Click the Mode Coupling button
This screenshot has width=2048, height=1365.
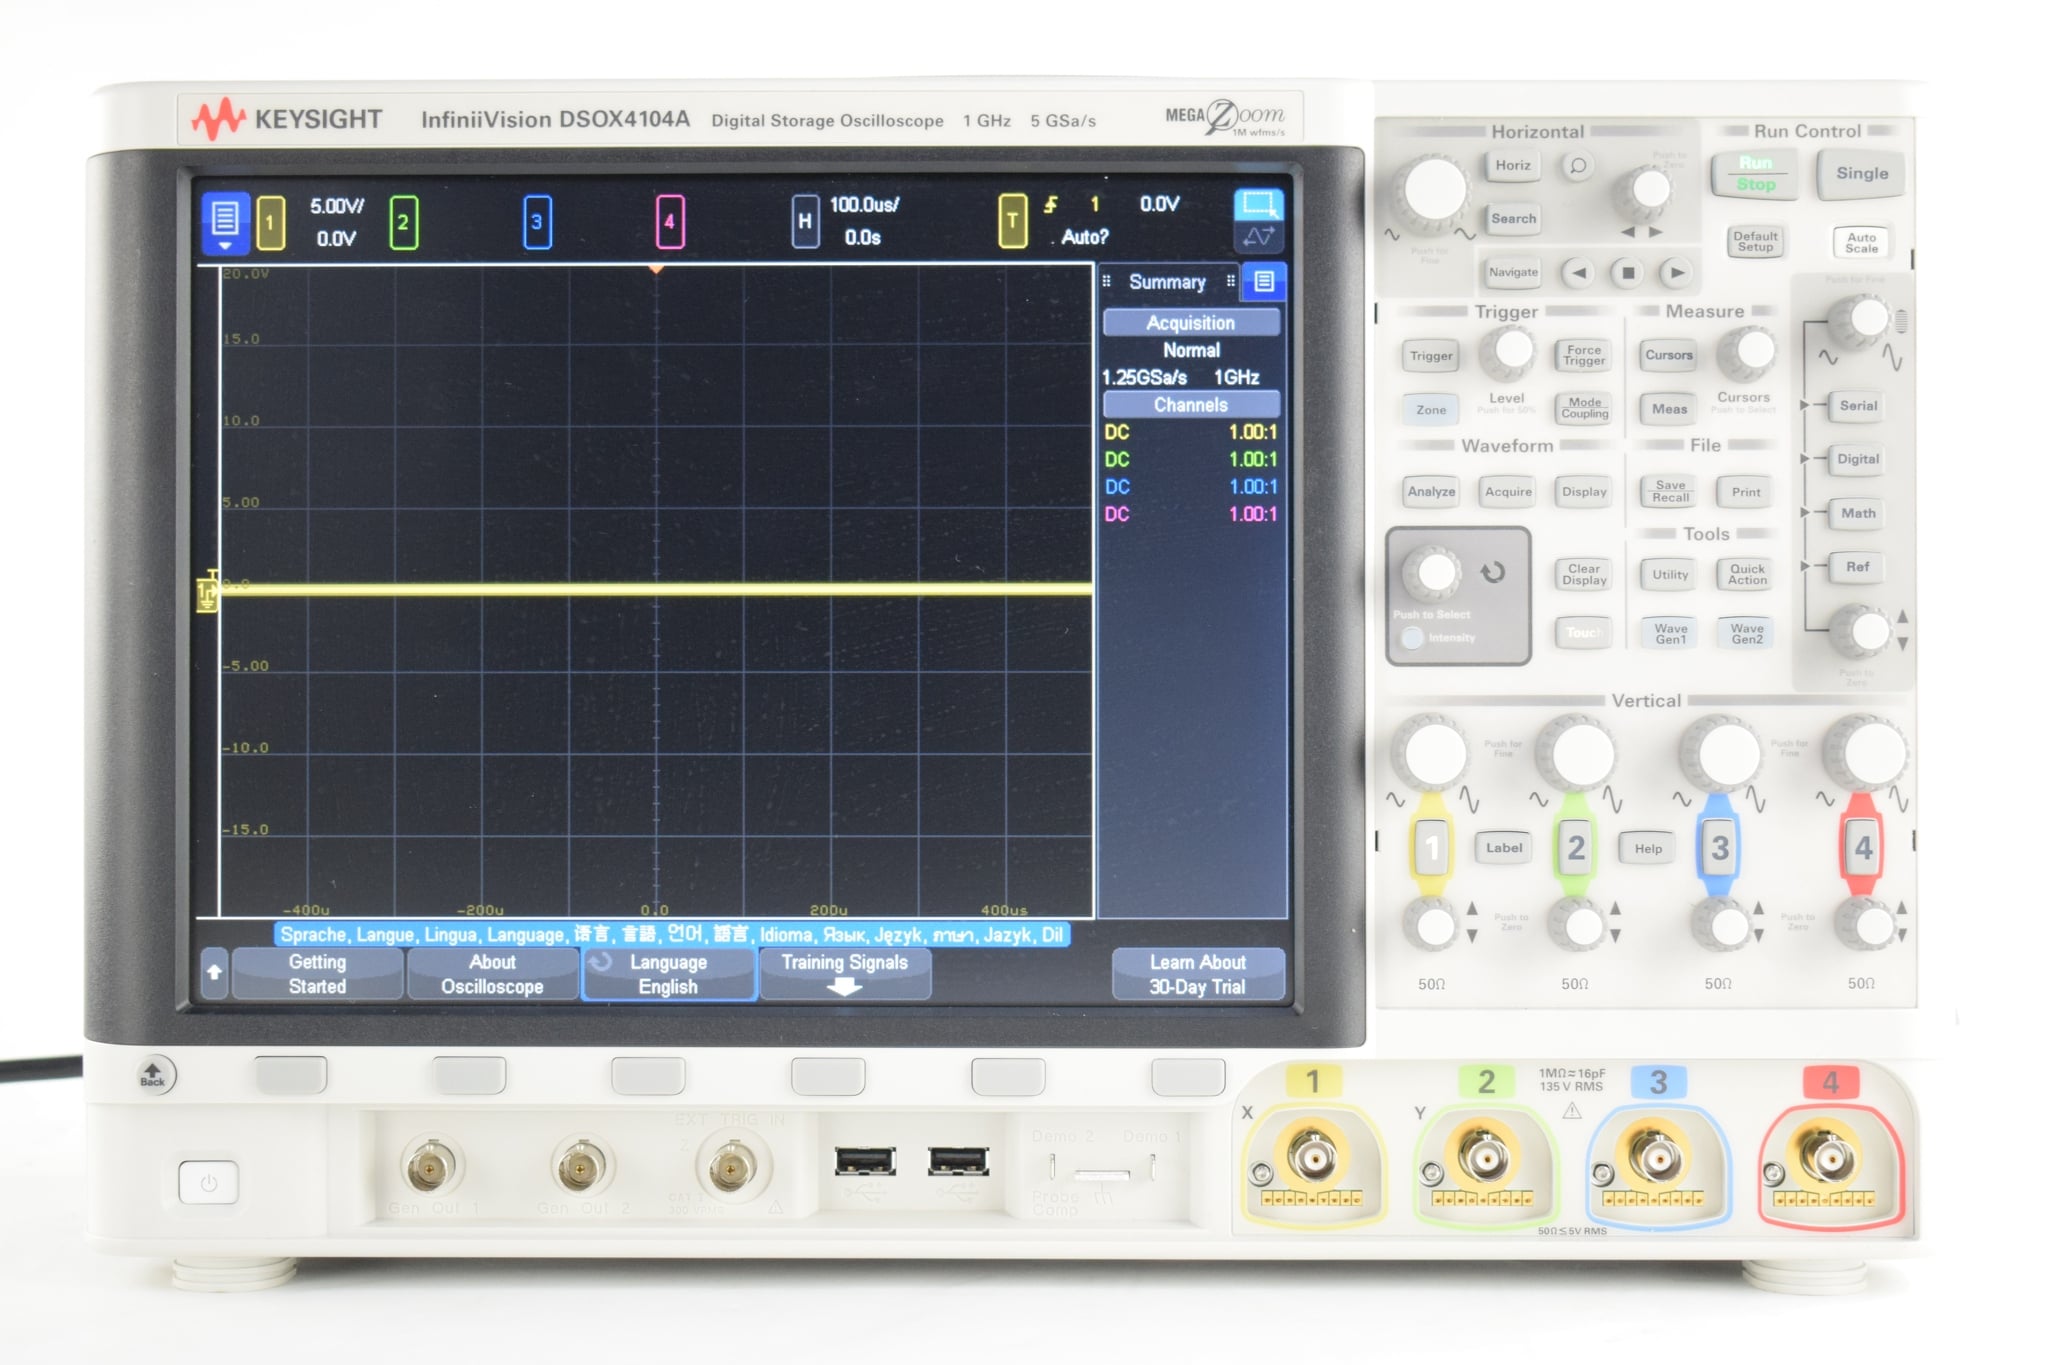[x=1584, y=408]
